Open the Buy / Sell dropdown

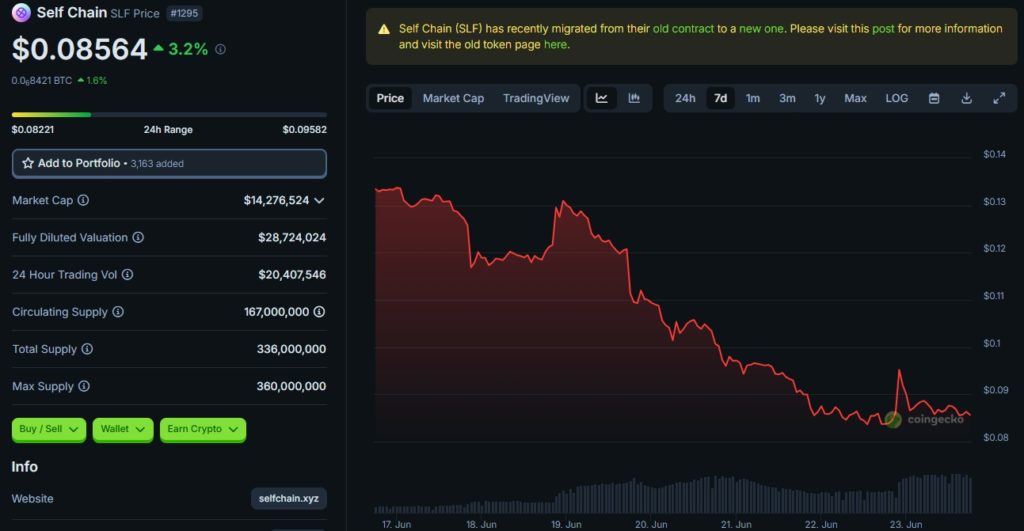coord(49,429)
